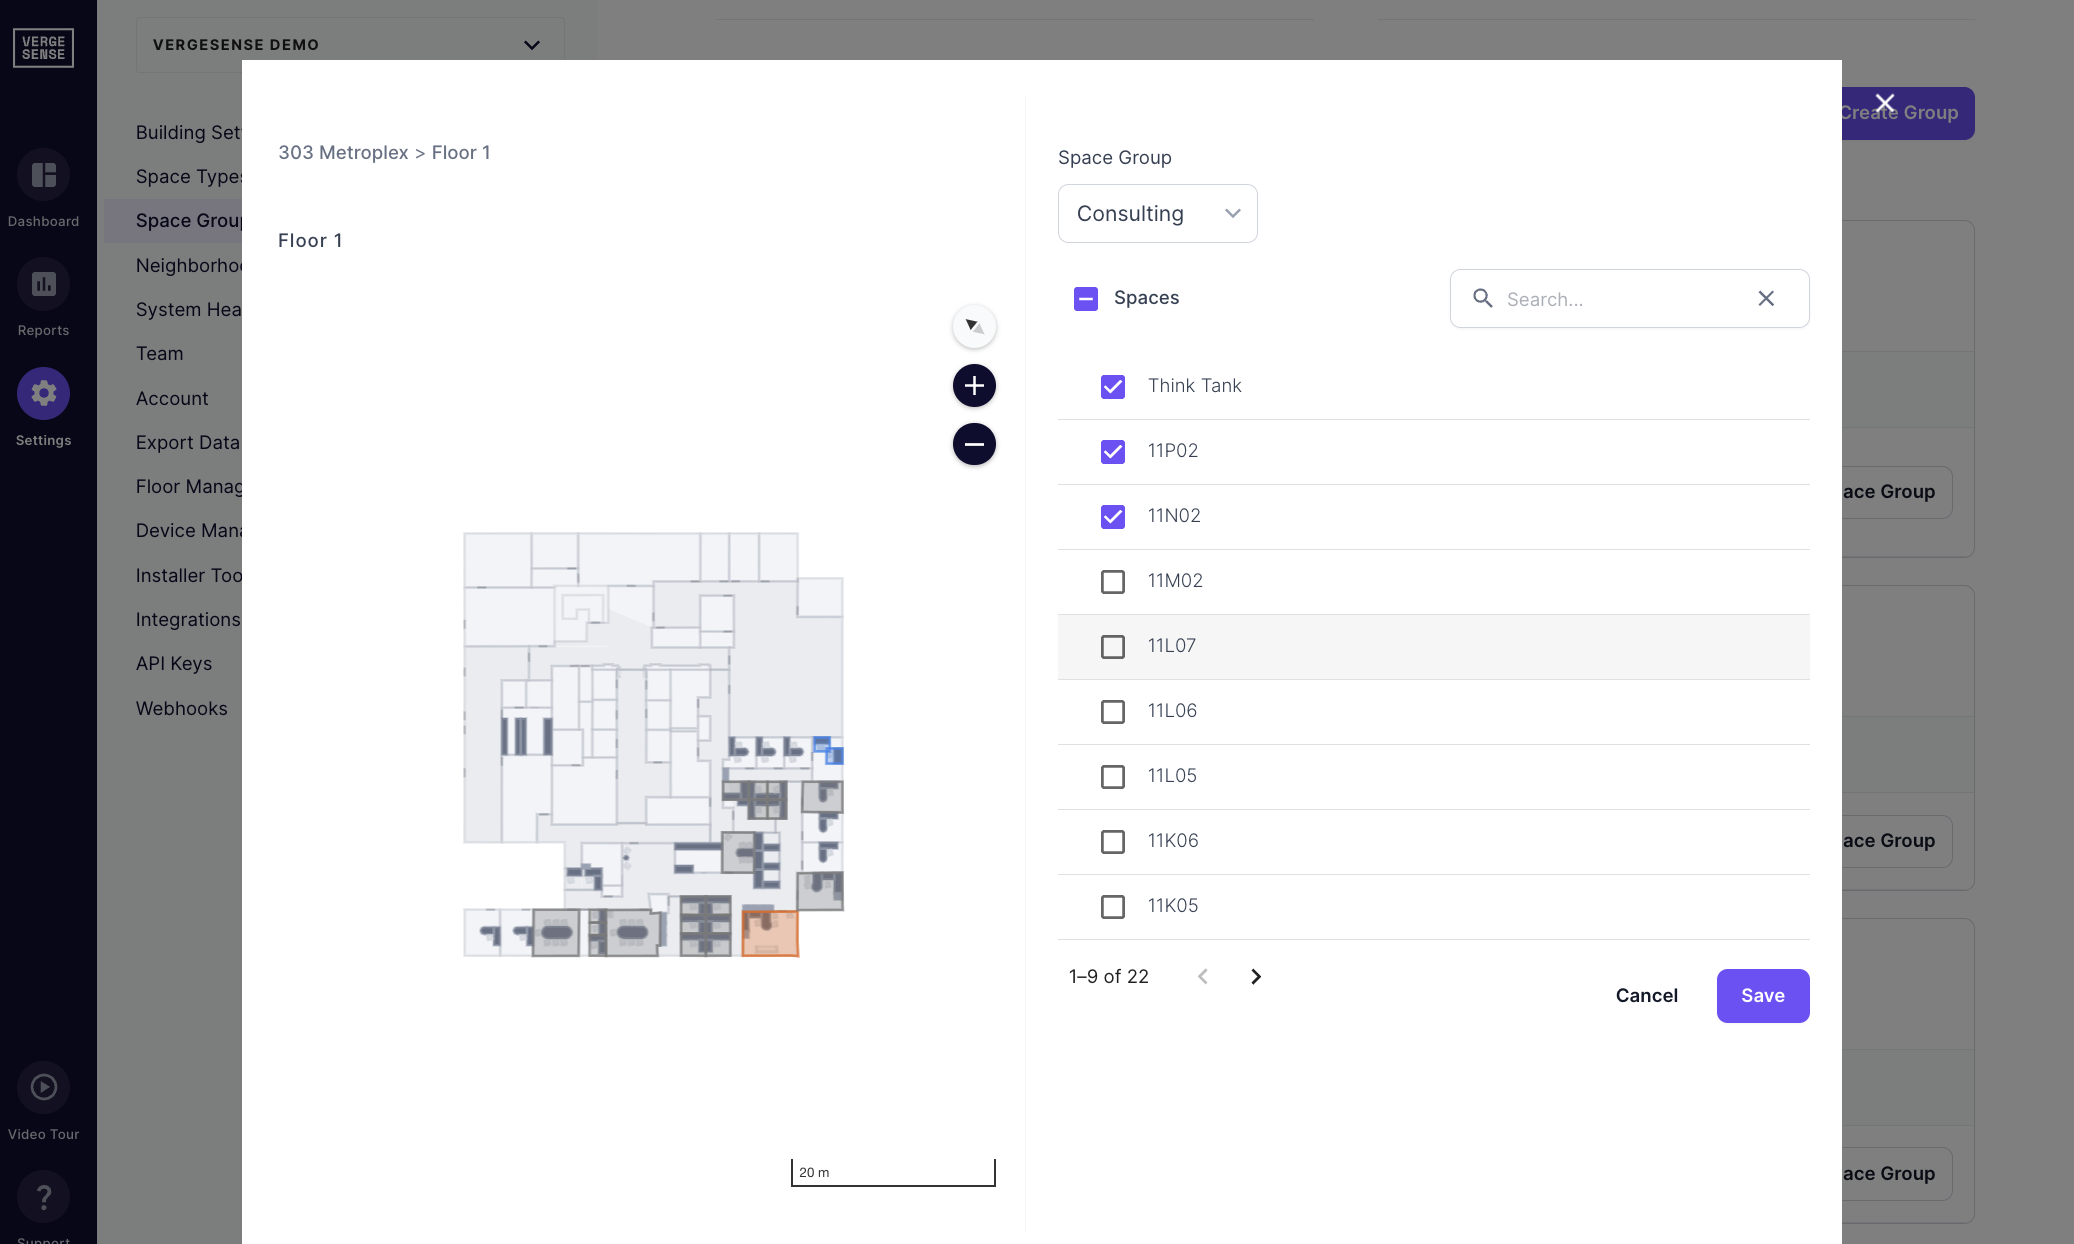Screen dimensions: 2074x1244
Task: Check the 11L05 checkbox
Action: pos(1113,776)
